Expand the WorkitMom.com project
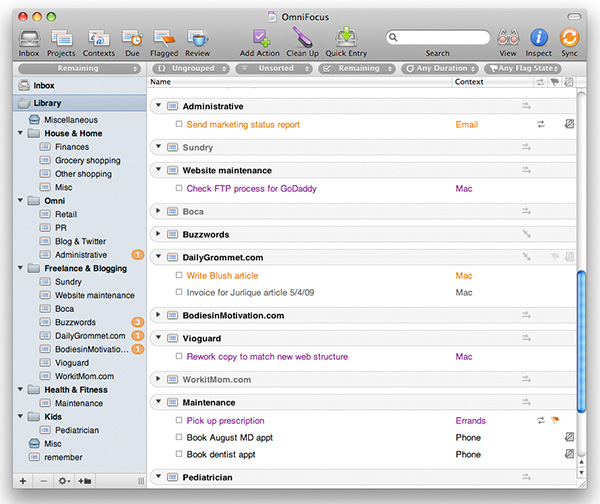The image size is (600, 504). coord(158,379)
